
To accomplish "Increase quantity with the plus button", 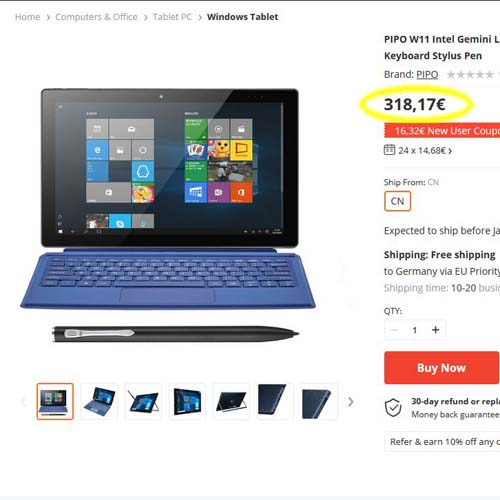I will pyautogui.click(x=435, y=330).
